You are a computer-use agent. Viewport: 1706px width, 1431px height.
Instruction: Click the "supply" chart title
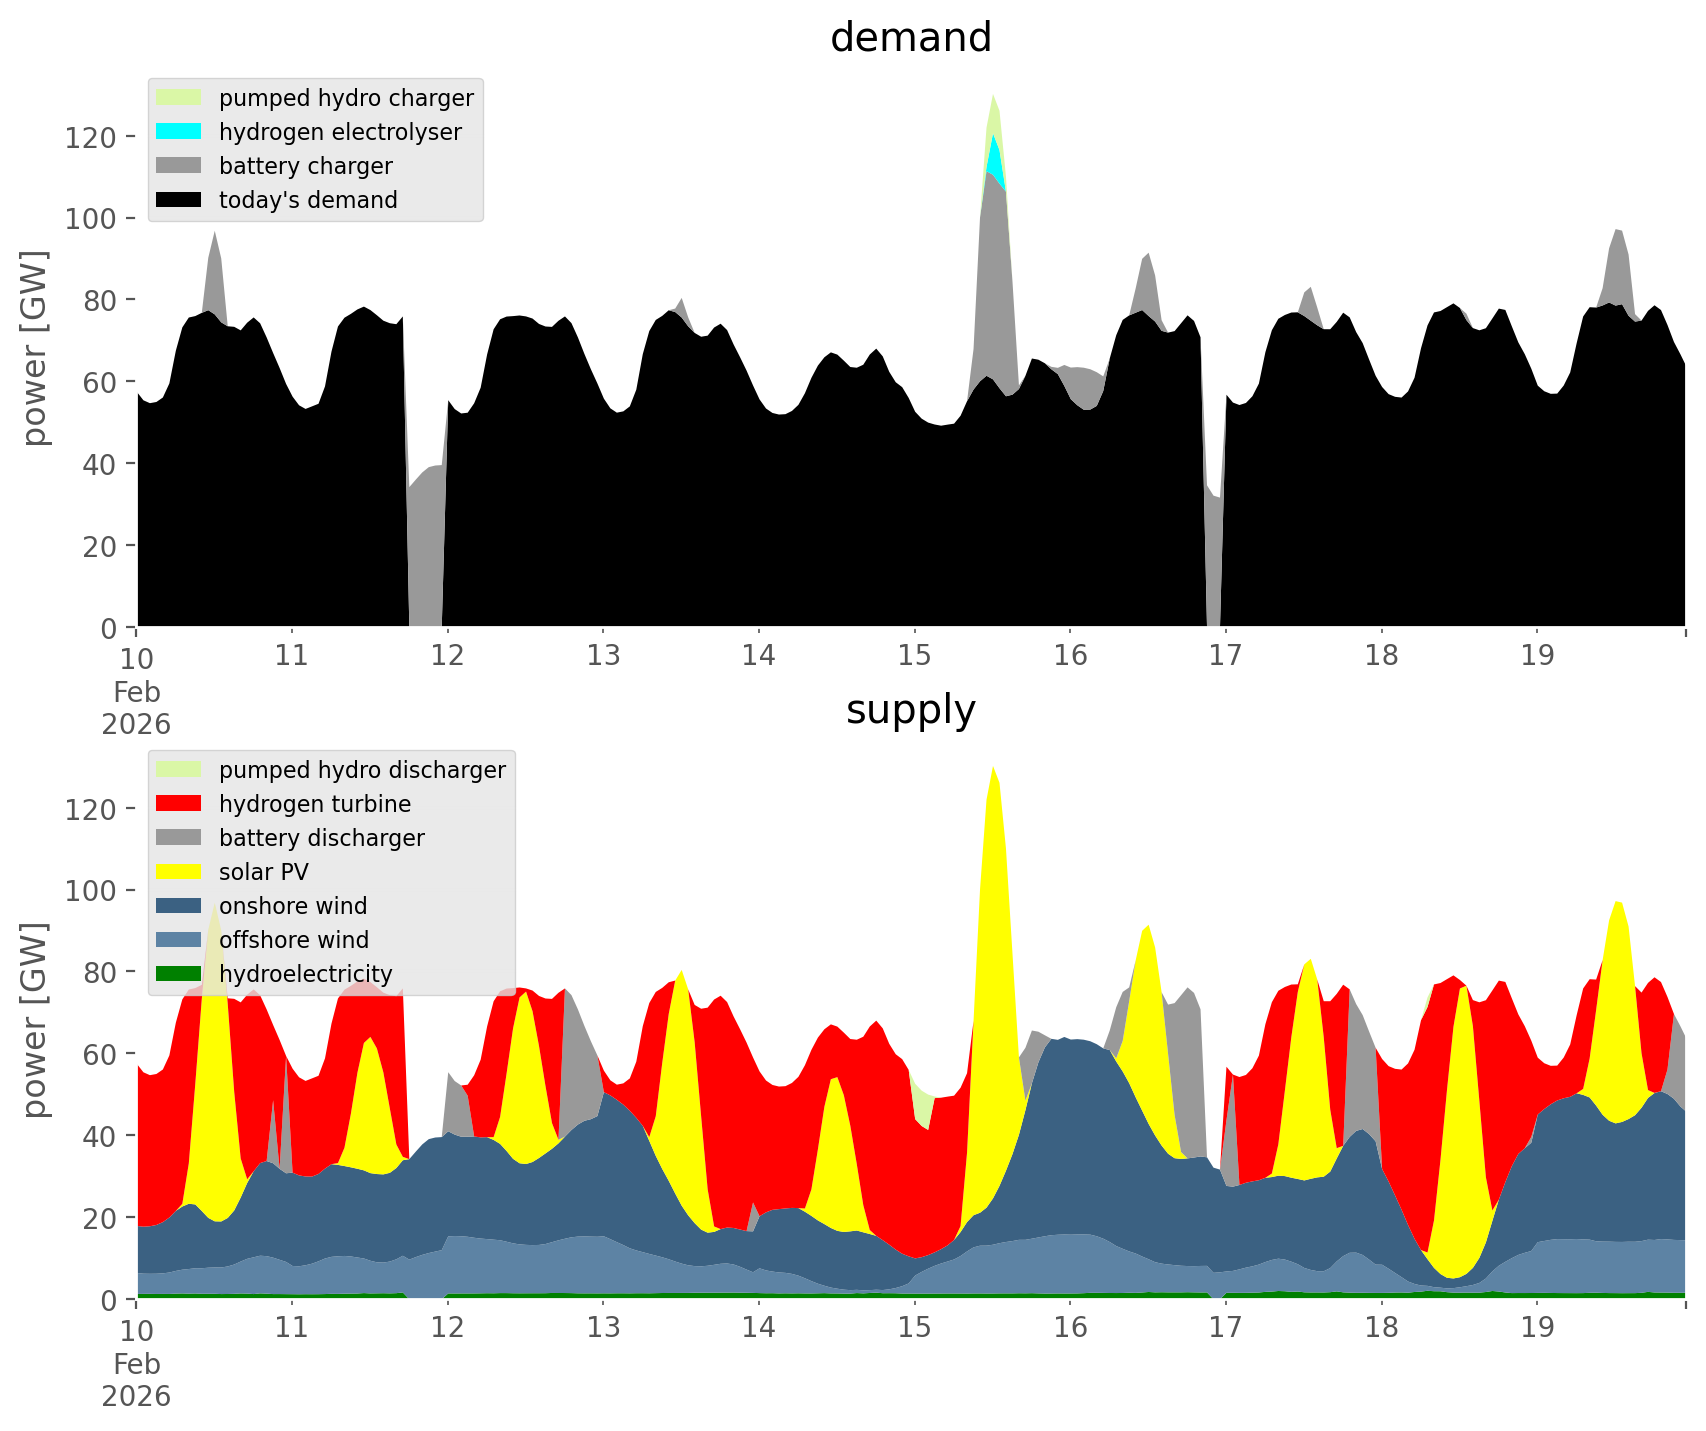[x=910, y=710]
